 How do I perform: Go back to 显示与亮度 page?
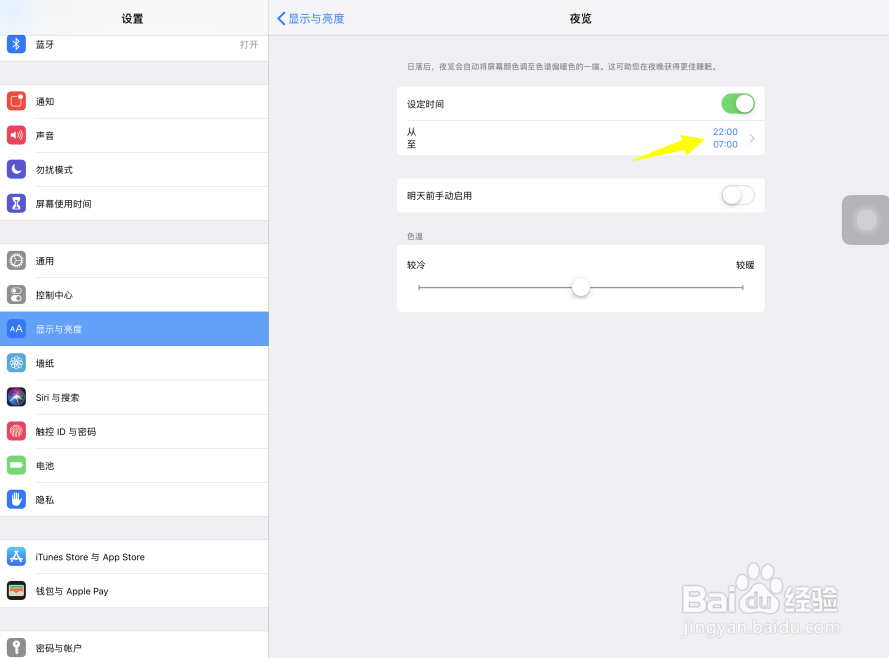311,19
